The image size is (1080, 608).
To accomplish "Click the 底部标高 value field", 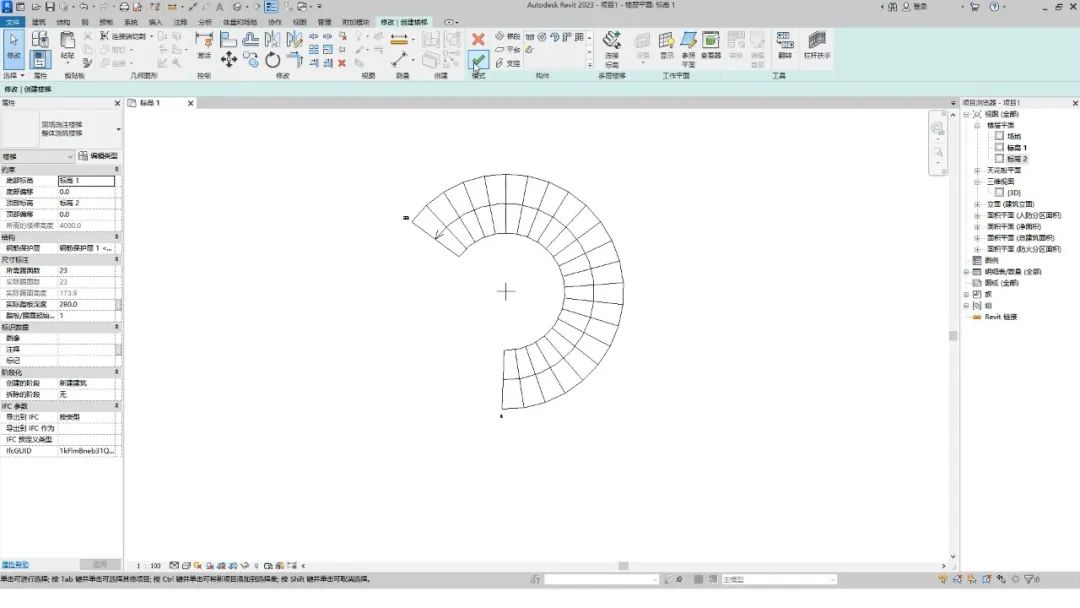I will [x=86, y=180].
